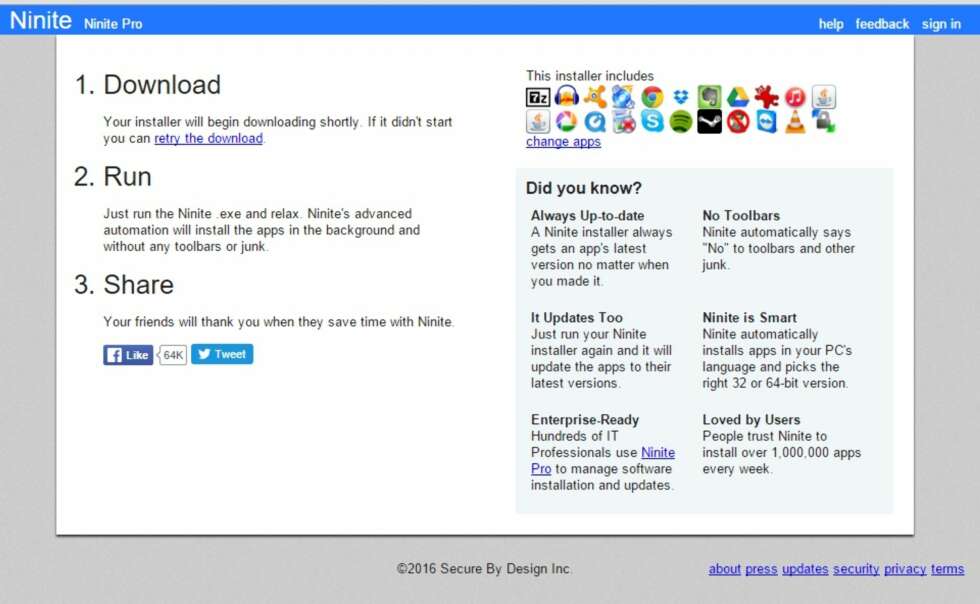Click the 64K like count bubble
Image resolution: width=980 pixels, height=604 pixels.
click(x=172, y=355)
